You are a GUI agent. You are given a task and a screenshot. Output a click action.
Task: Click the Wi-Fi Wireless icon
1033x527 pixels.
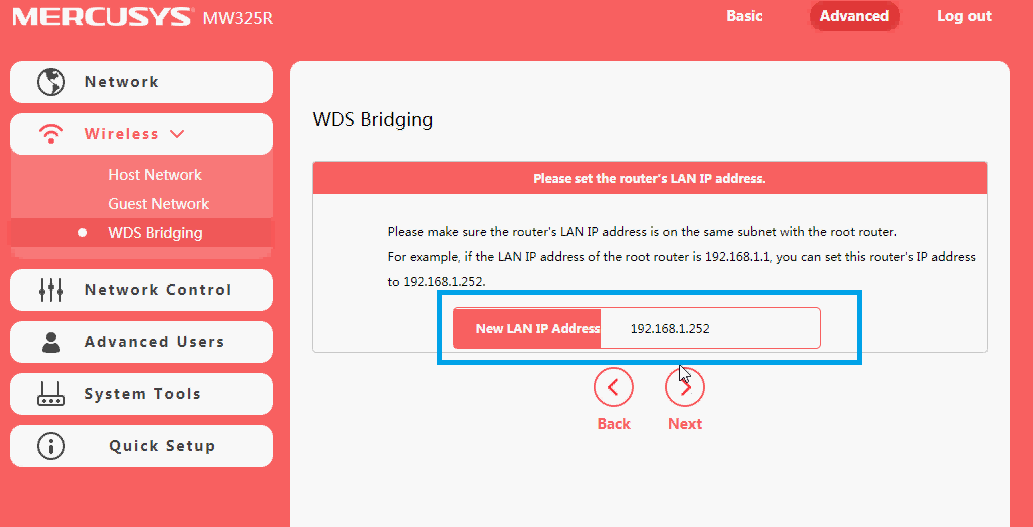(x=50, y=134)
